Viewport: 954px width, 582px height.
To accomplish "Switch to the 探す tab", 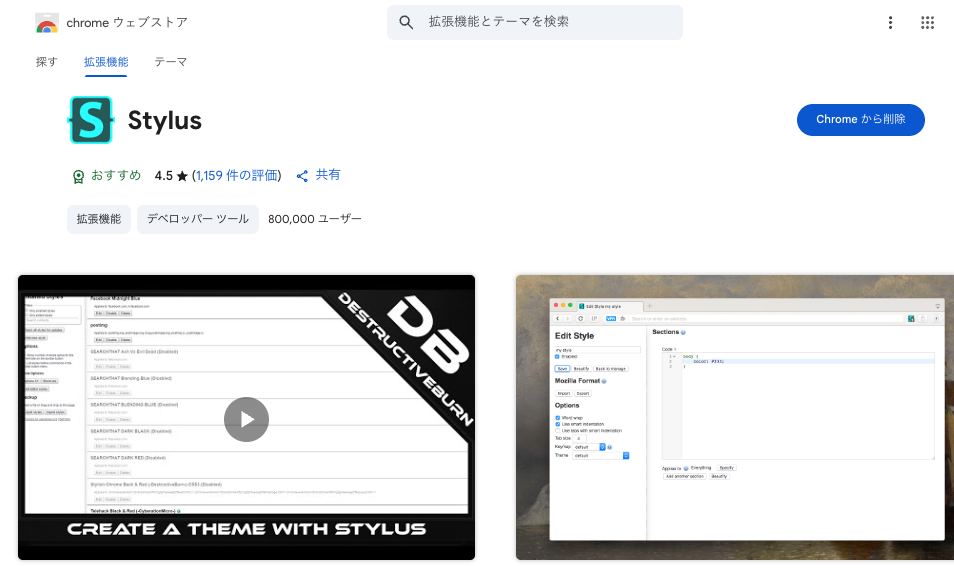I will [47, 62].
